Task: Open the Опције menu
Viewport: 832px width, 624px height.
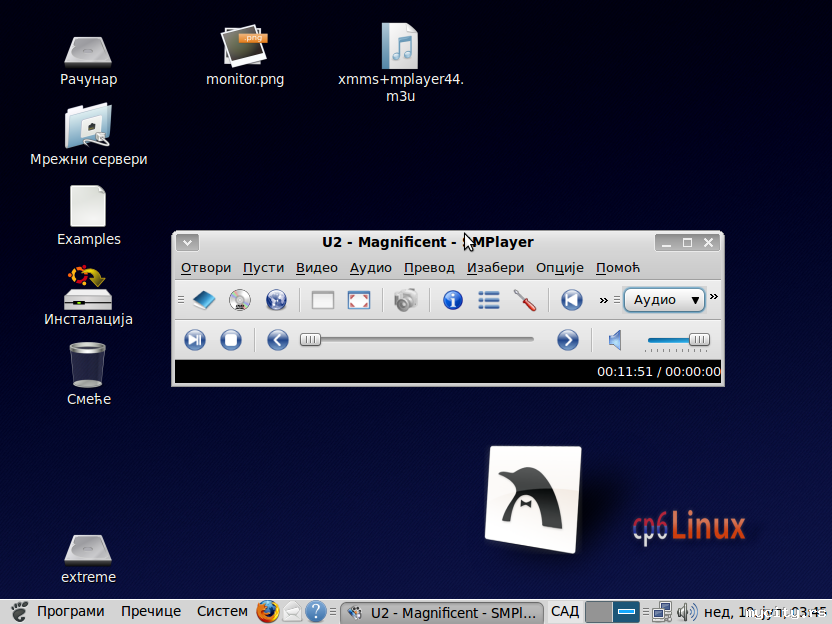Action: click(559, 268)
